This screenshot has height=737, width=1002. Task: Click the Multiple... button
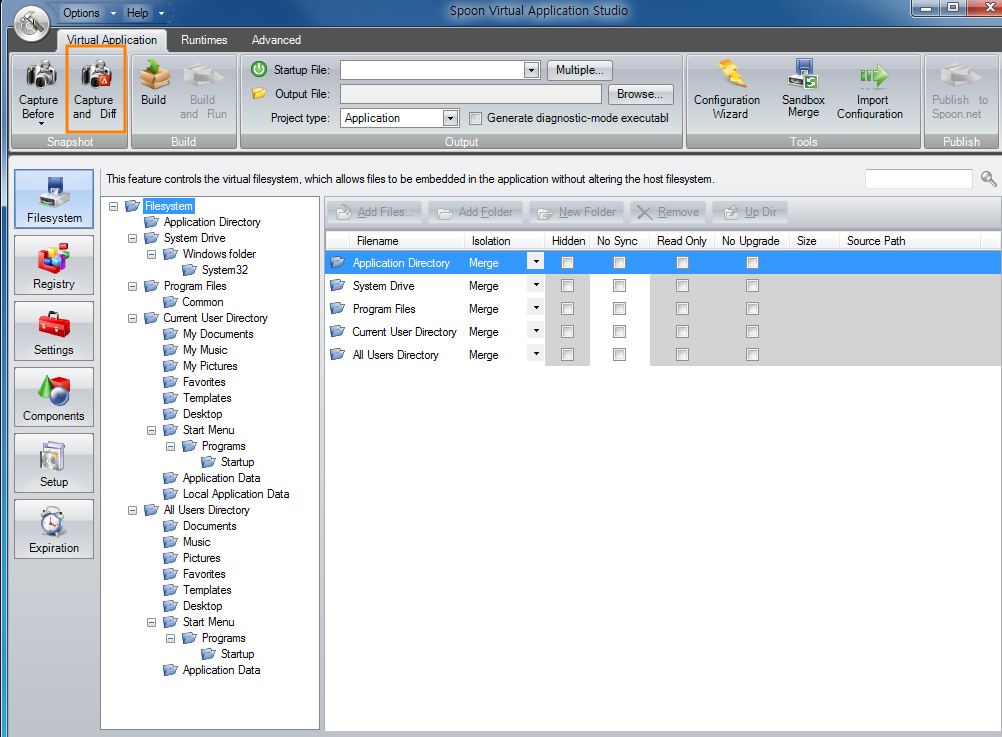[580, 70]
